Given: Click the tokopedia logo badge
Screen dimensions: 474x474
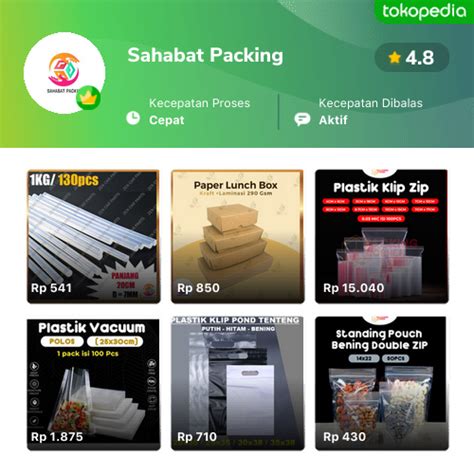Looking at the screenshot, I should tap(424, 11).
